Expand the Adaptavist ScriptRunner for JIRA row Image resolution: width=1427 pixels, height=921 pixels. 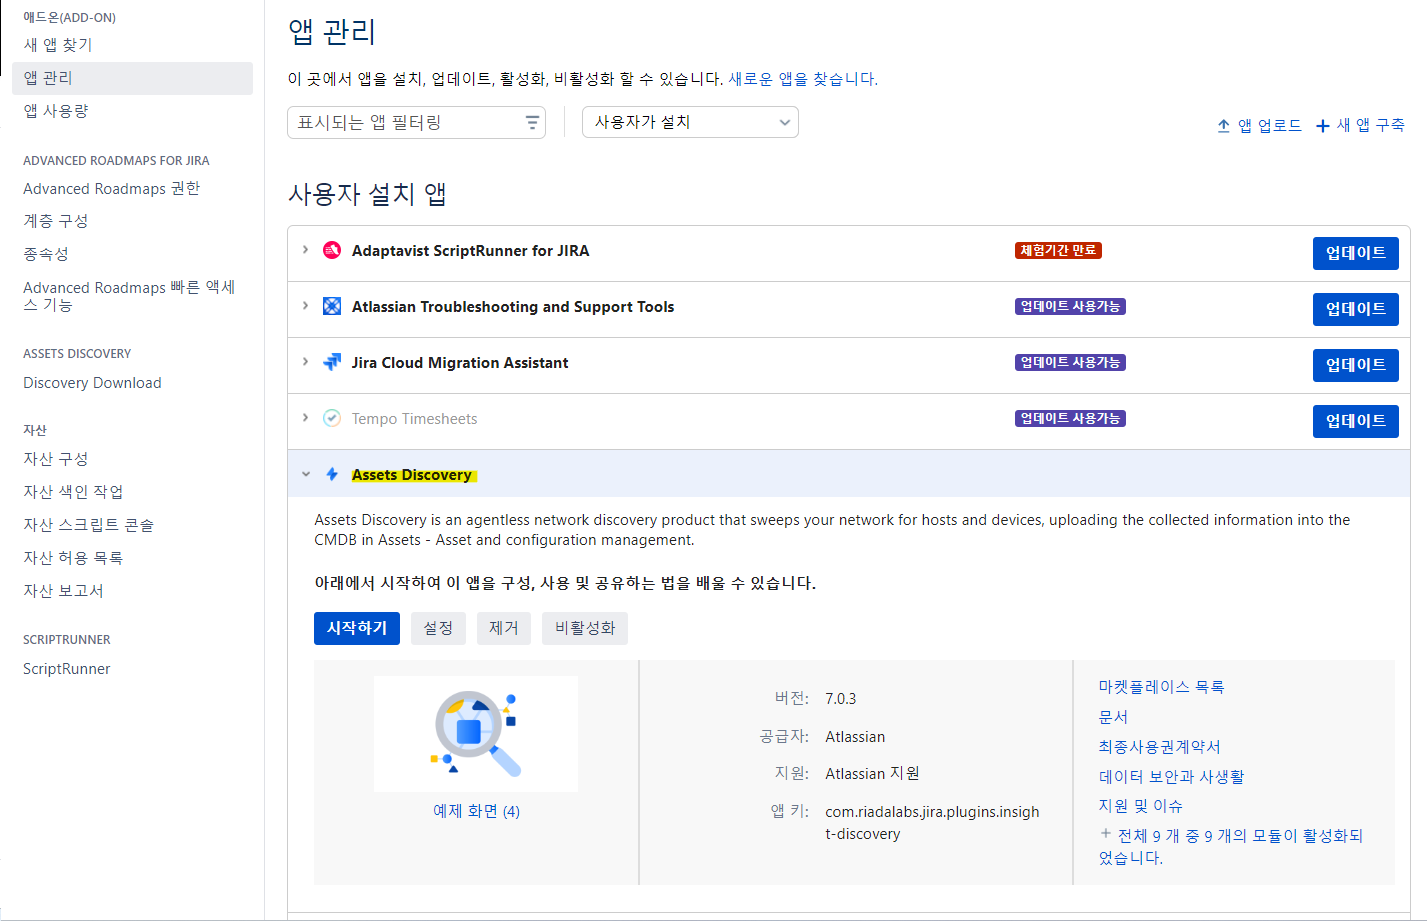click(305, 250)
